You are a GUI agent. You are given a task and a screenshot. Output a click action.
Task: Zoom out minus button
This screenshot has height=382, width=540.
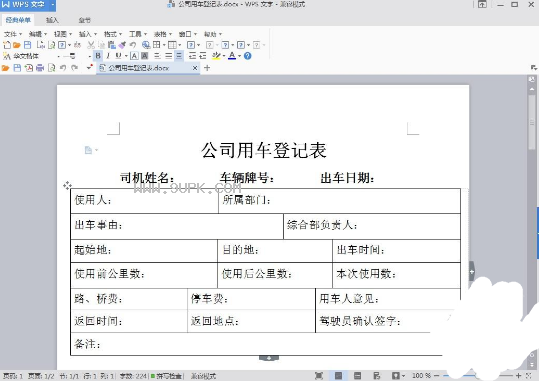pyautogui.click(x=436, y=375)
